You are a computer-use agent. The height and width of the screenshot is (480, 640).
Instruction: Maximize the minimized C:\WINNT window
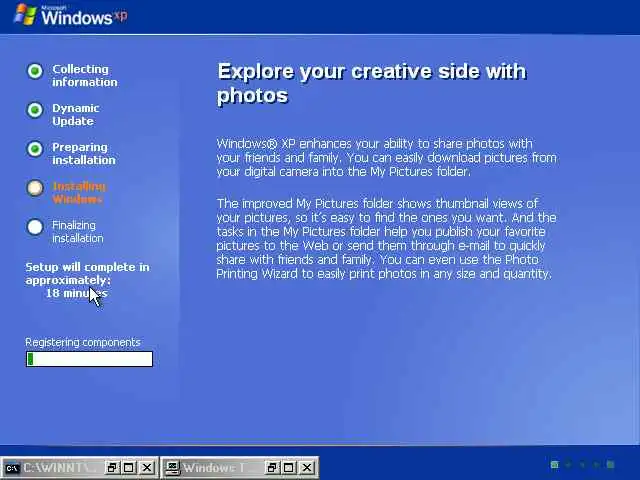point(129,467)
